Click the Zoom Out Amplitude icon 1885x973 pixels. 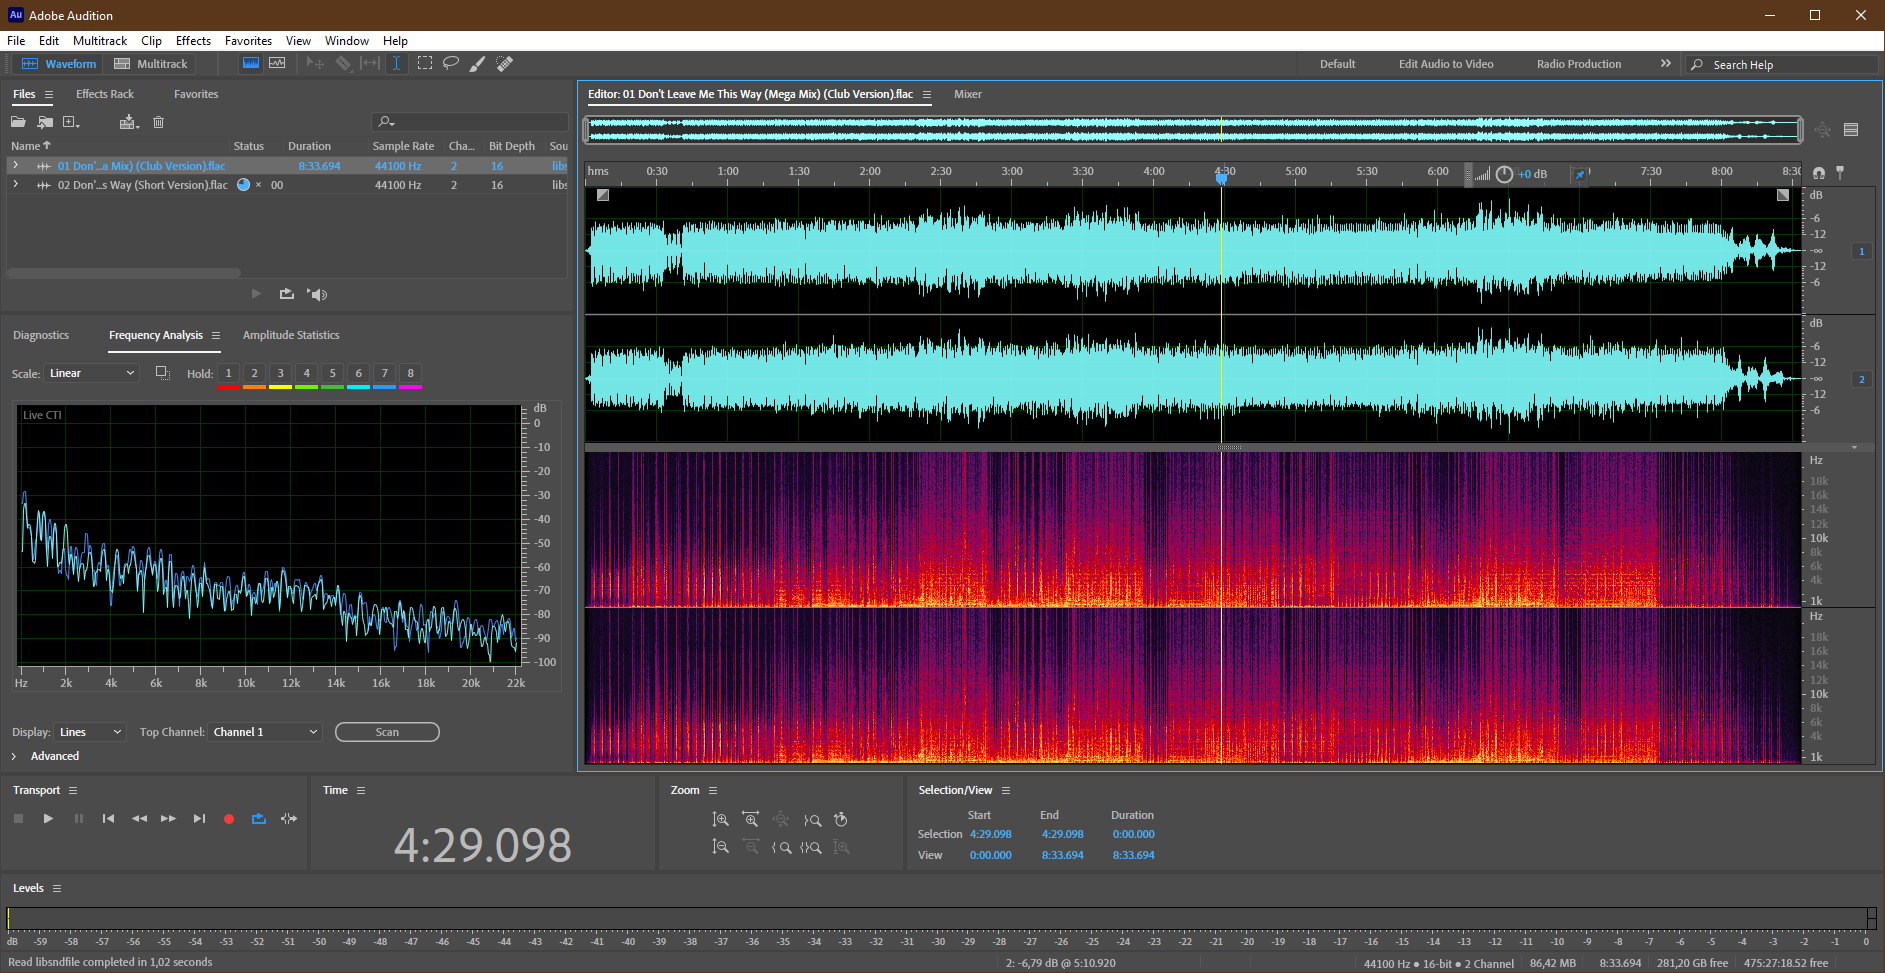click(720, 847)
